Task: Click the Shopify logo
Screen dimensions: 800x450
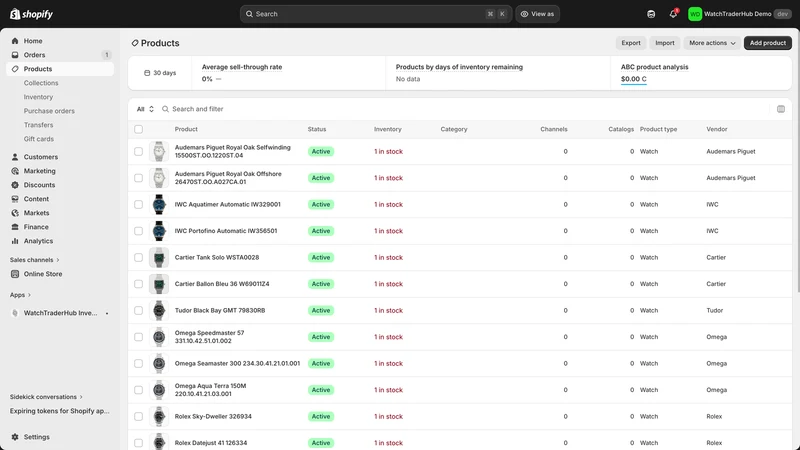Action: (x=31, y=14)
